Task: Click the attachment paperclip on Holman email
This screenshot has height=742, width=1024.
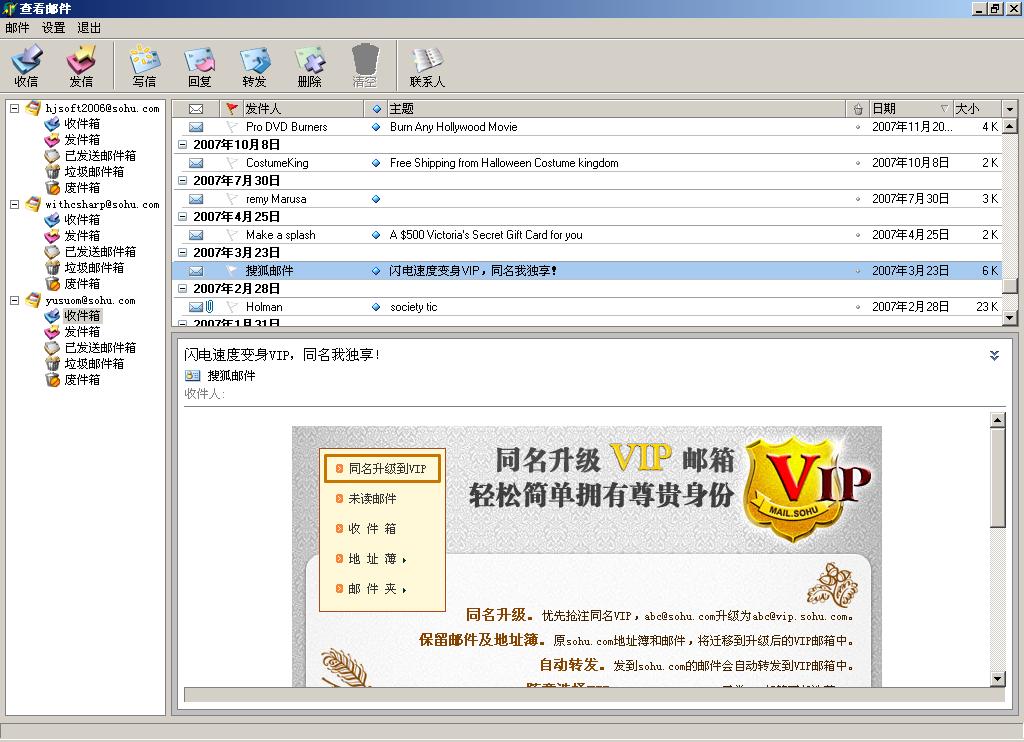Action: point(210,306)
